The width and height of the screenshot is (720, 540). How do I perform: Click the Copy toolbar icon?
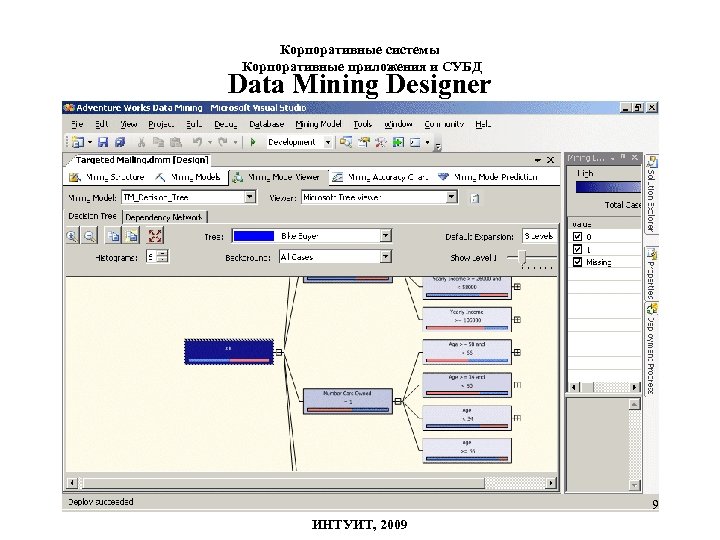[158, 142]
